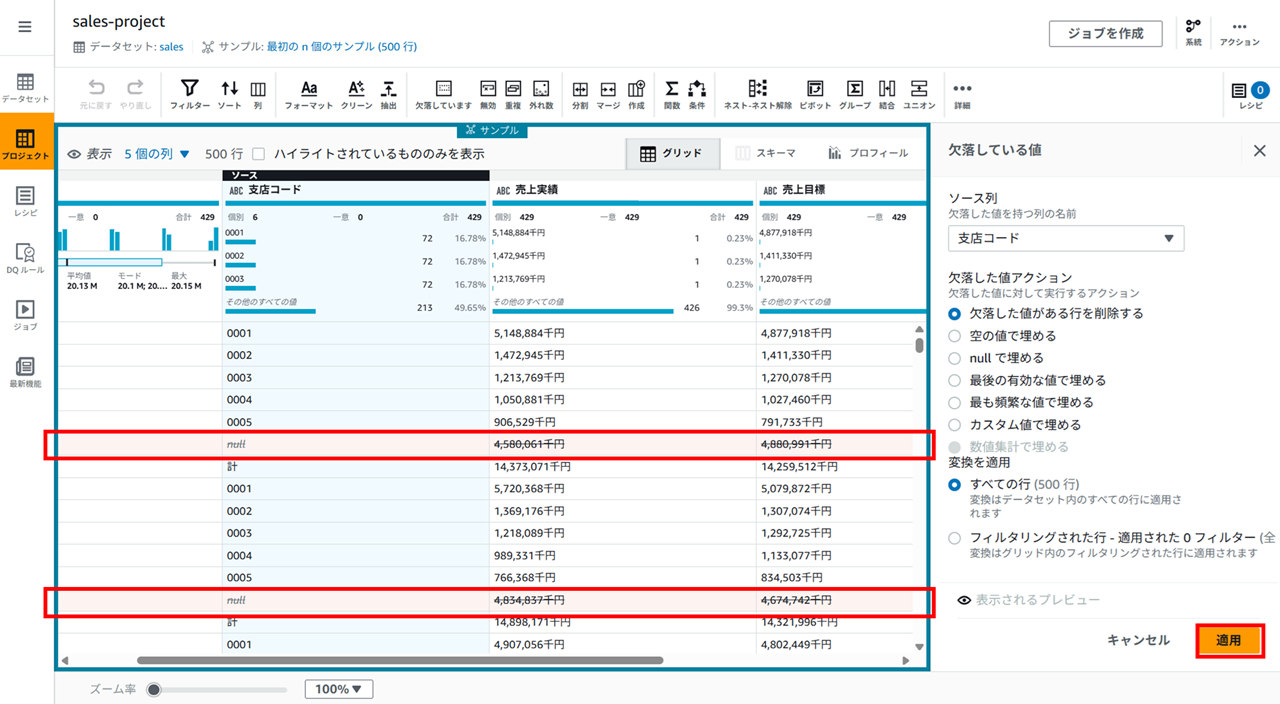The width and height of the screenshot is (1280, 704).
Task: Open the 条件 (conditions) tool
Action: click(x=697, y=94)
